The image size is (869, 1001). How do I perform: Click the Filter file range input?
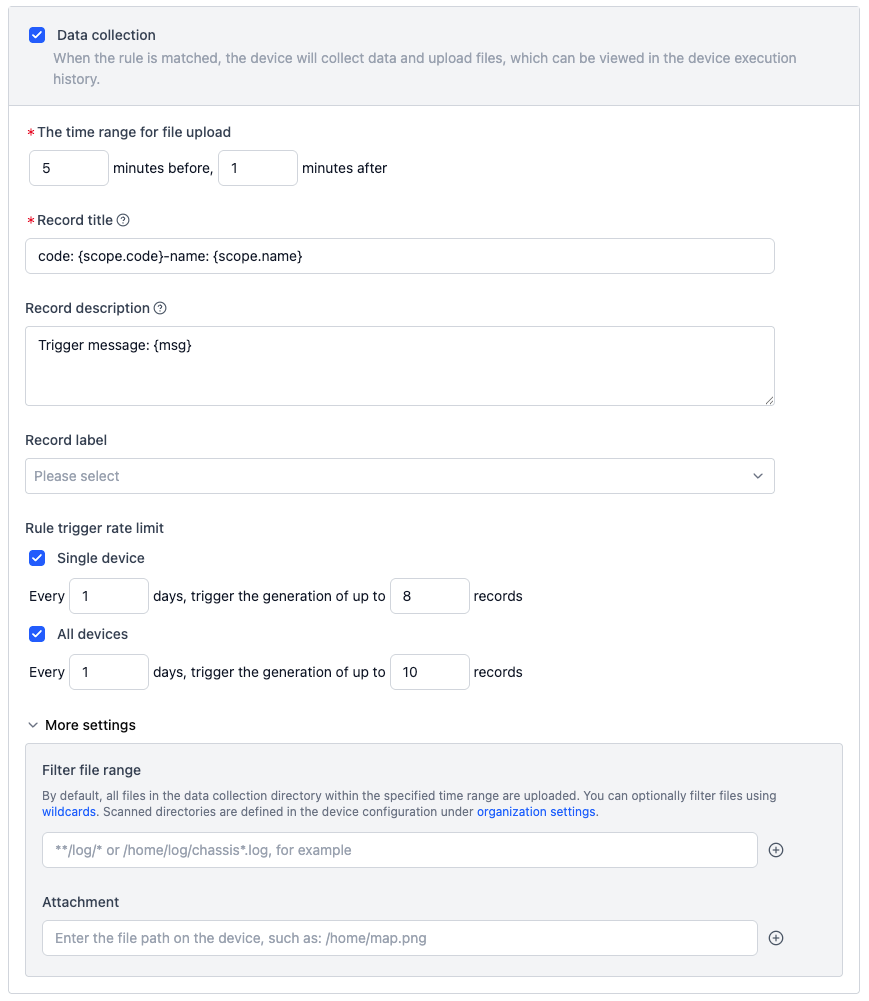(400, 850)
